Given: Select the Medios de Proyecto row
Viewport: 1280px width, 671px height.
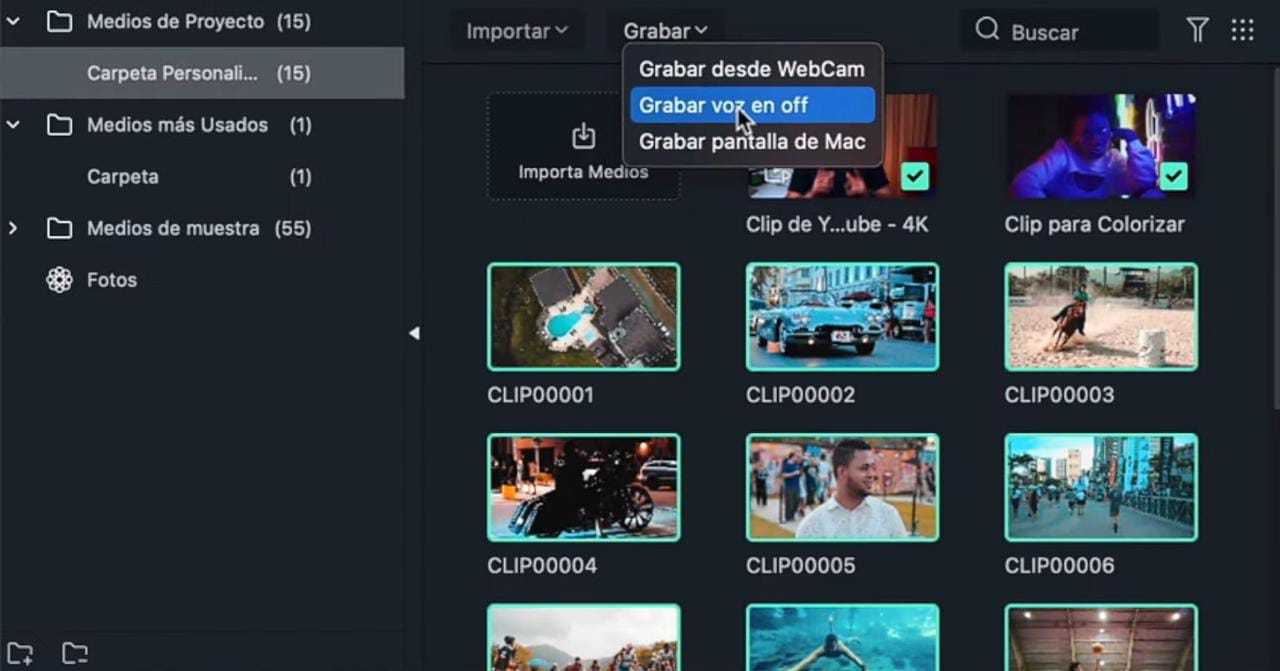Looking at the screenshot, I should pyautogui.click(x=202, y=21).
